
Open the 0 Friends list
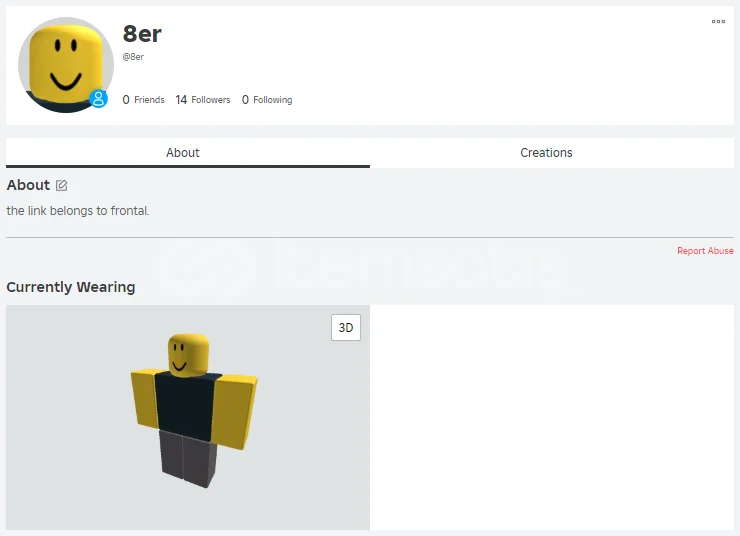[x=143, y=100]
